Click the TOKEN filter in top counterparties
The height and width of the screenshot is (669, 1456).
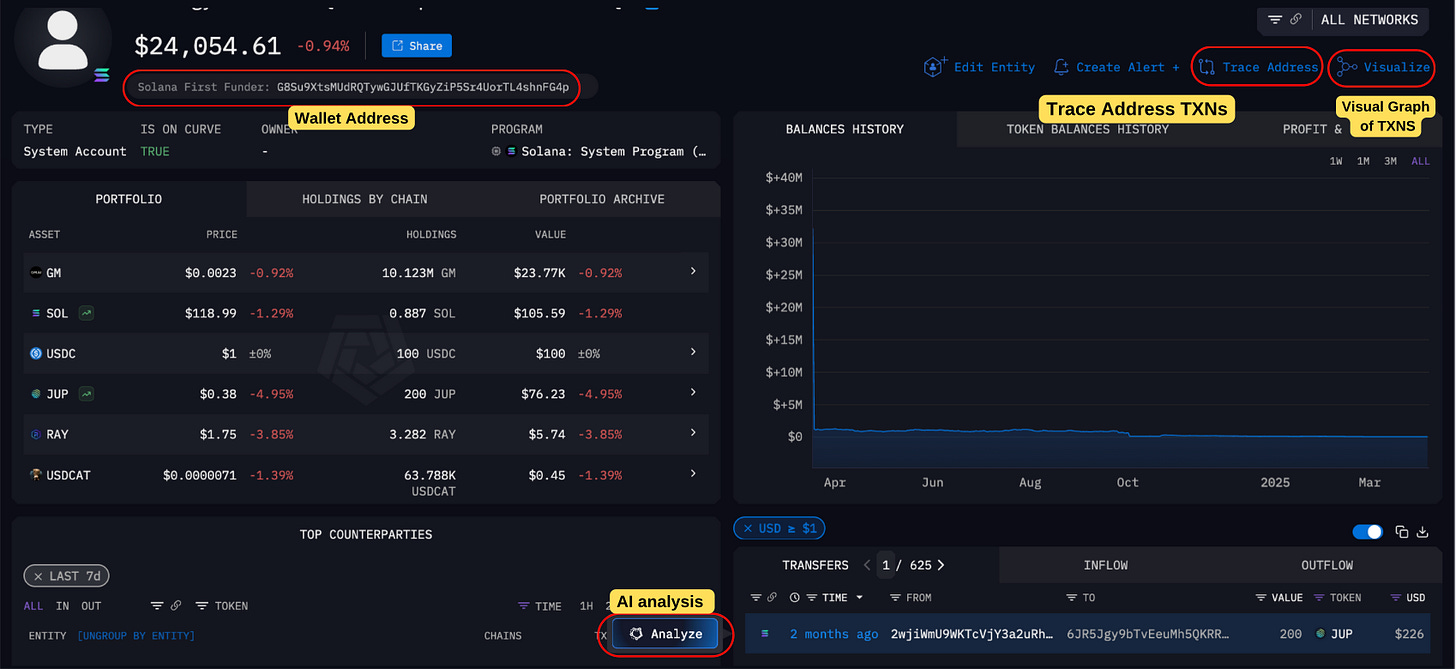pos(222,606)
